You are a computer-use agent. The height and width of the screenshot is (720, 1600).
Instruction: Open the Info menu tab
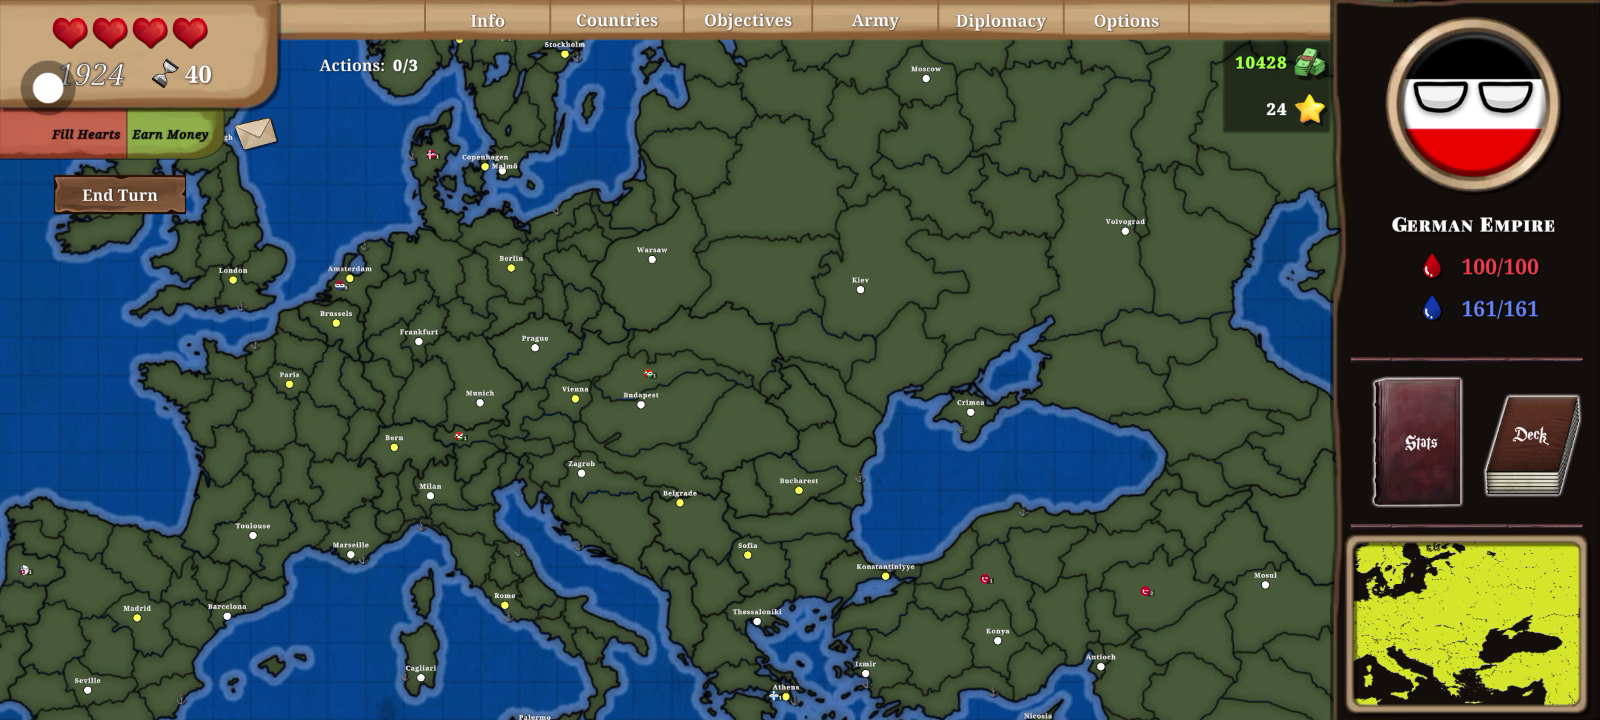(x=487, y=20)
